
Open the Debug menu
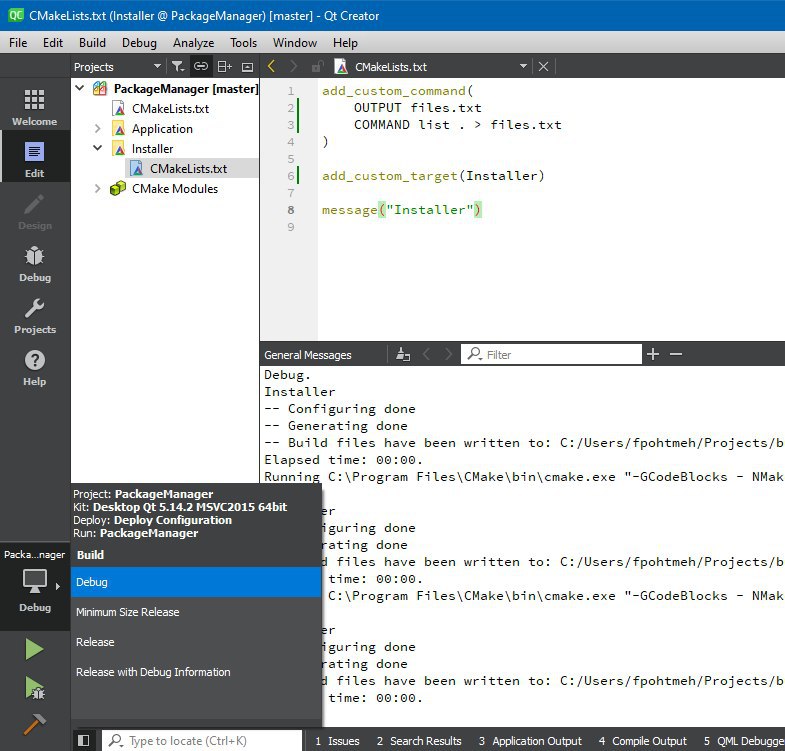tap(139, 43)
